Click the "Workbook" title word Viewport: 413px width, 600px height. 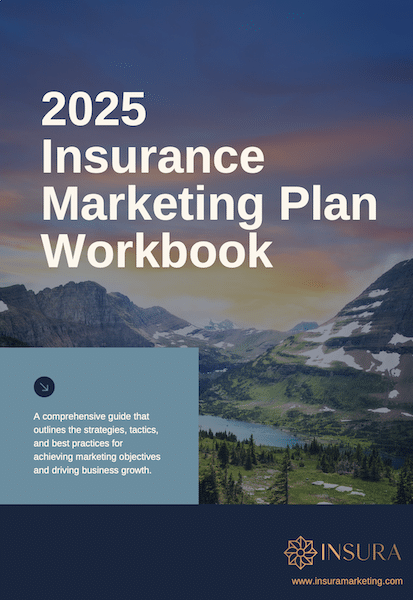pos(157,251)
